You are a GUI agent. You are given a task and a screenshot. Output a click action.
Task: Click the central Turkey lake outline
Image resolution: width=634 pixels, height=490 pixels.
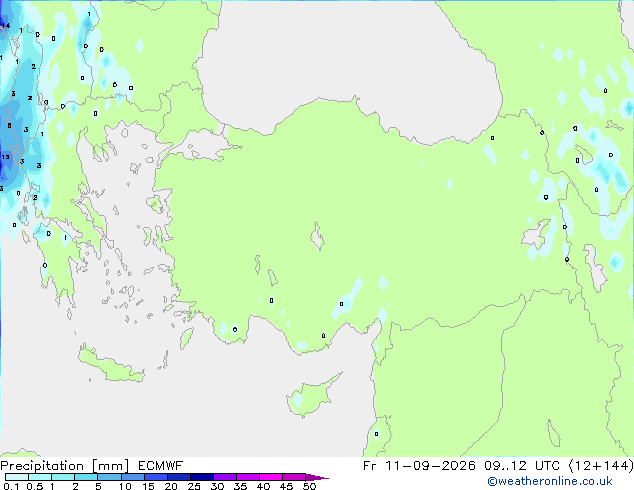coord(317,236)
